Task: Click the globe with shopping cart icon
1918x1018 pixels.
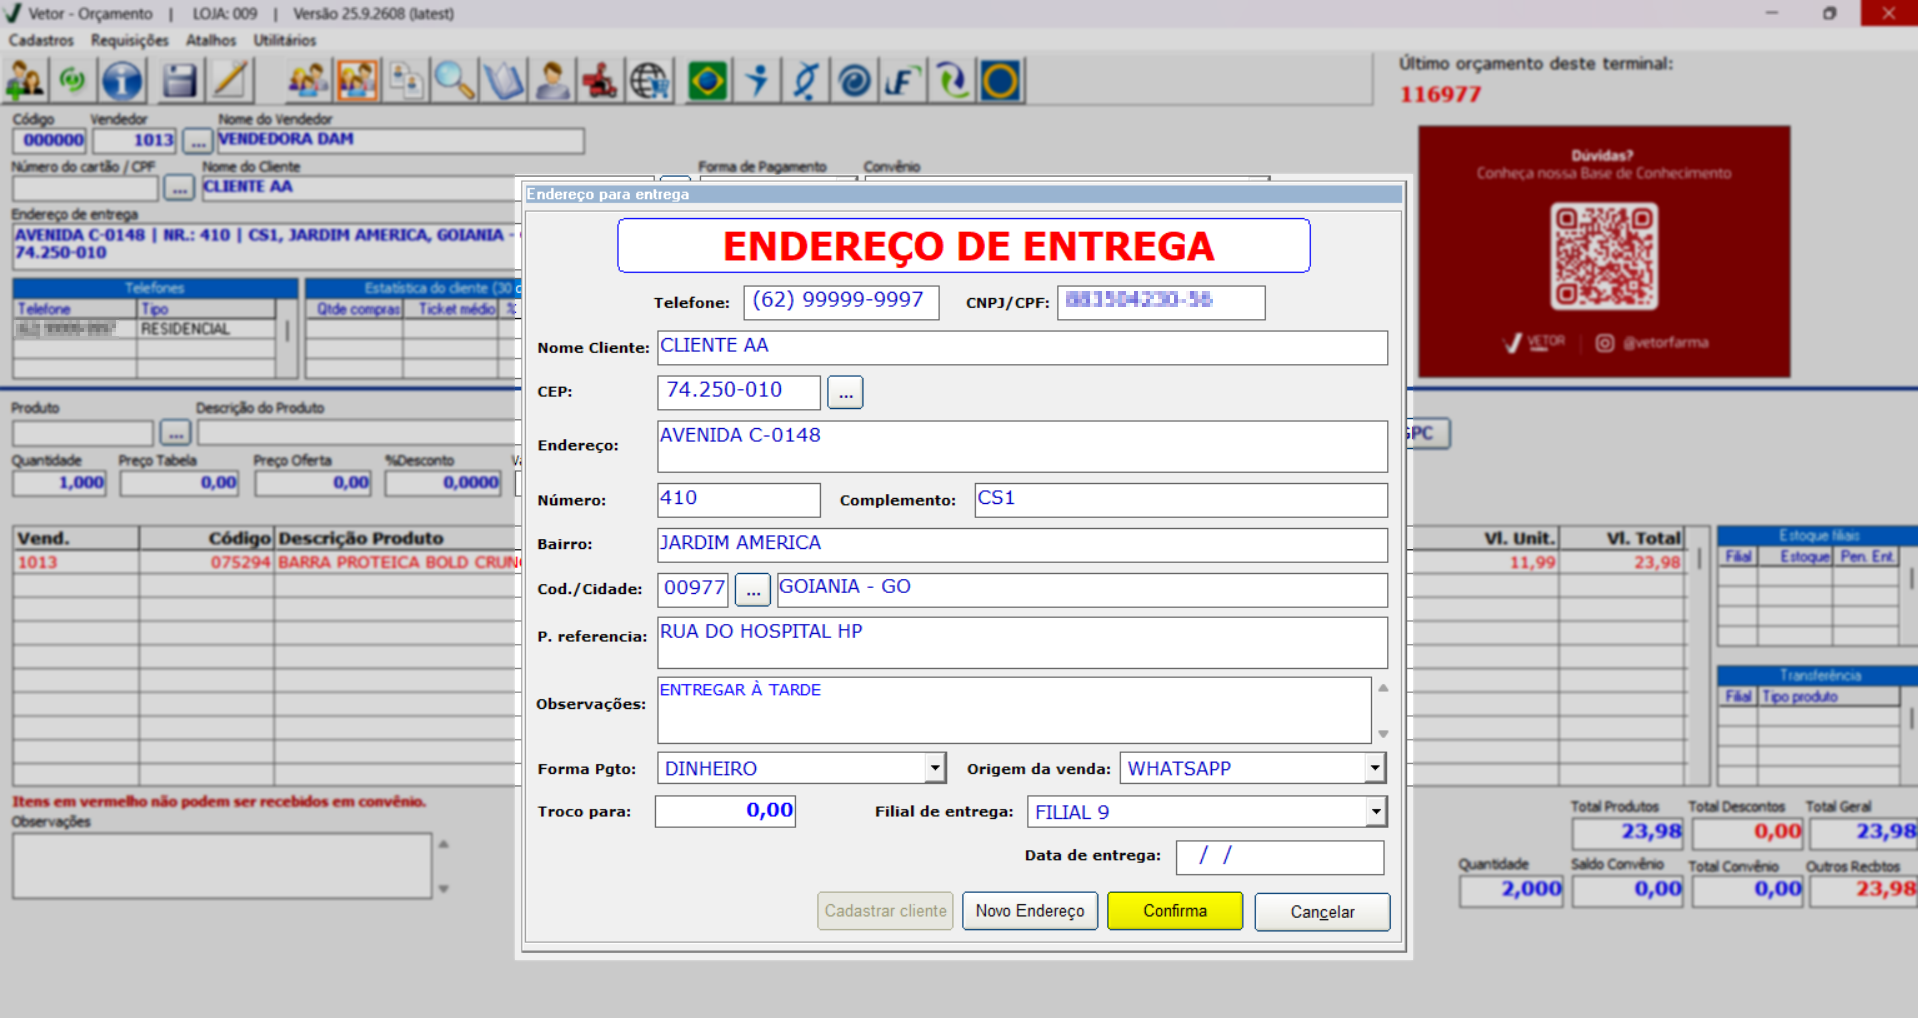Action: (650, 81)
